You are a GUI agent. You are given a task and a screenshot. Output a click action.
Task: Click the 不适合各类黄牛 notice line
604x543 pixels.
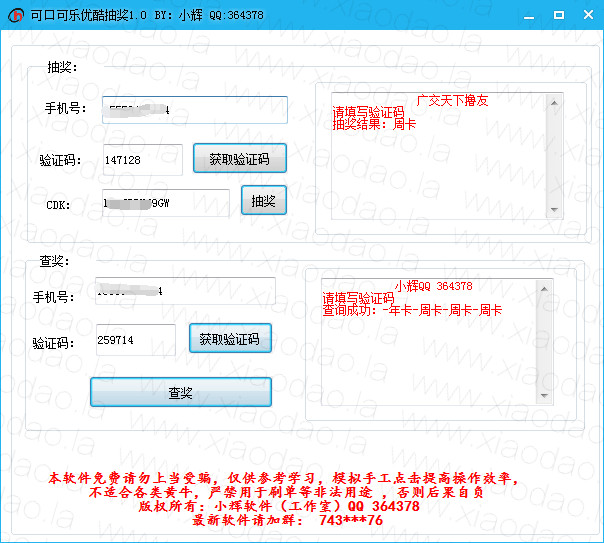coord(286,492)
